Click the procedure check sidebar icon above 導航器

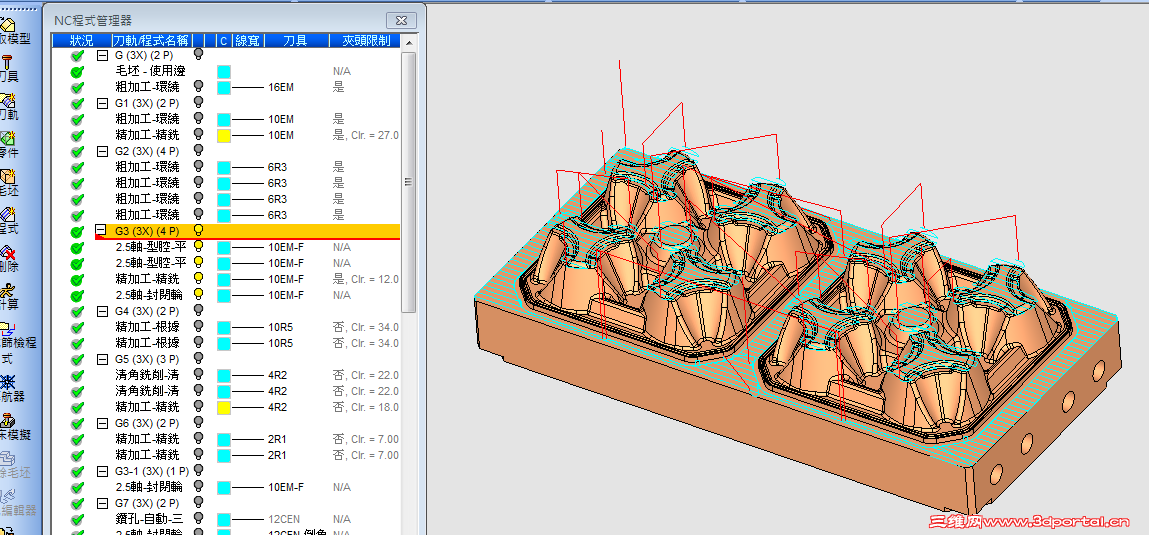click(x=16, y=342)
